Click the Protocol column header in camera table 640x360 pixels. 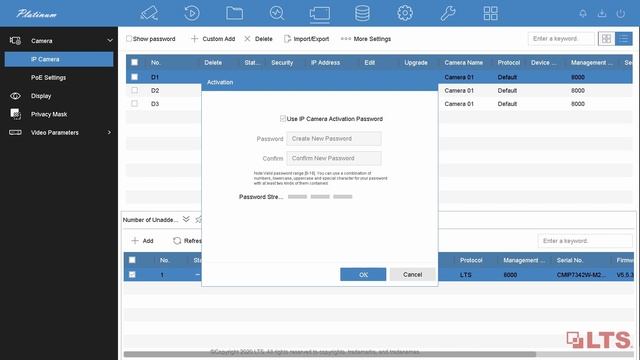[509, 62]
